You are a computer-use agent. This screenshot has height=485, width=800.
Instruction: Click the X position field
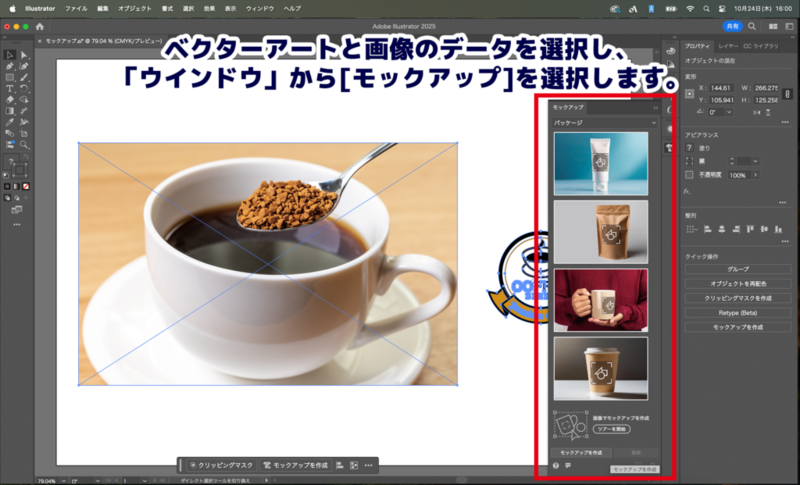(721, 88)
